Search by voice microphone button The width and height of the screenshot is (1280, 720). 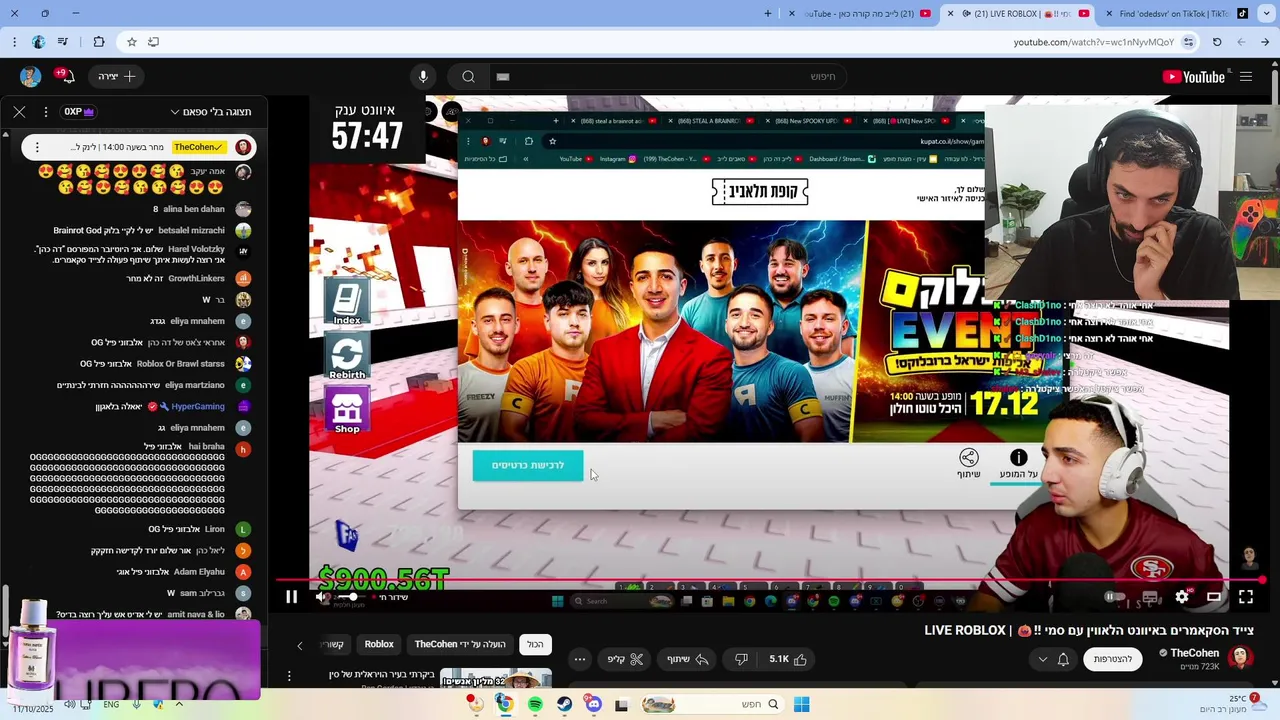pos(423,76)
